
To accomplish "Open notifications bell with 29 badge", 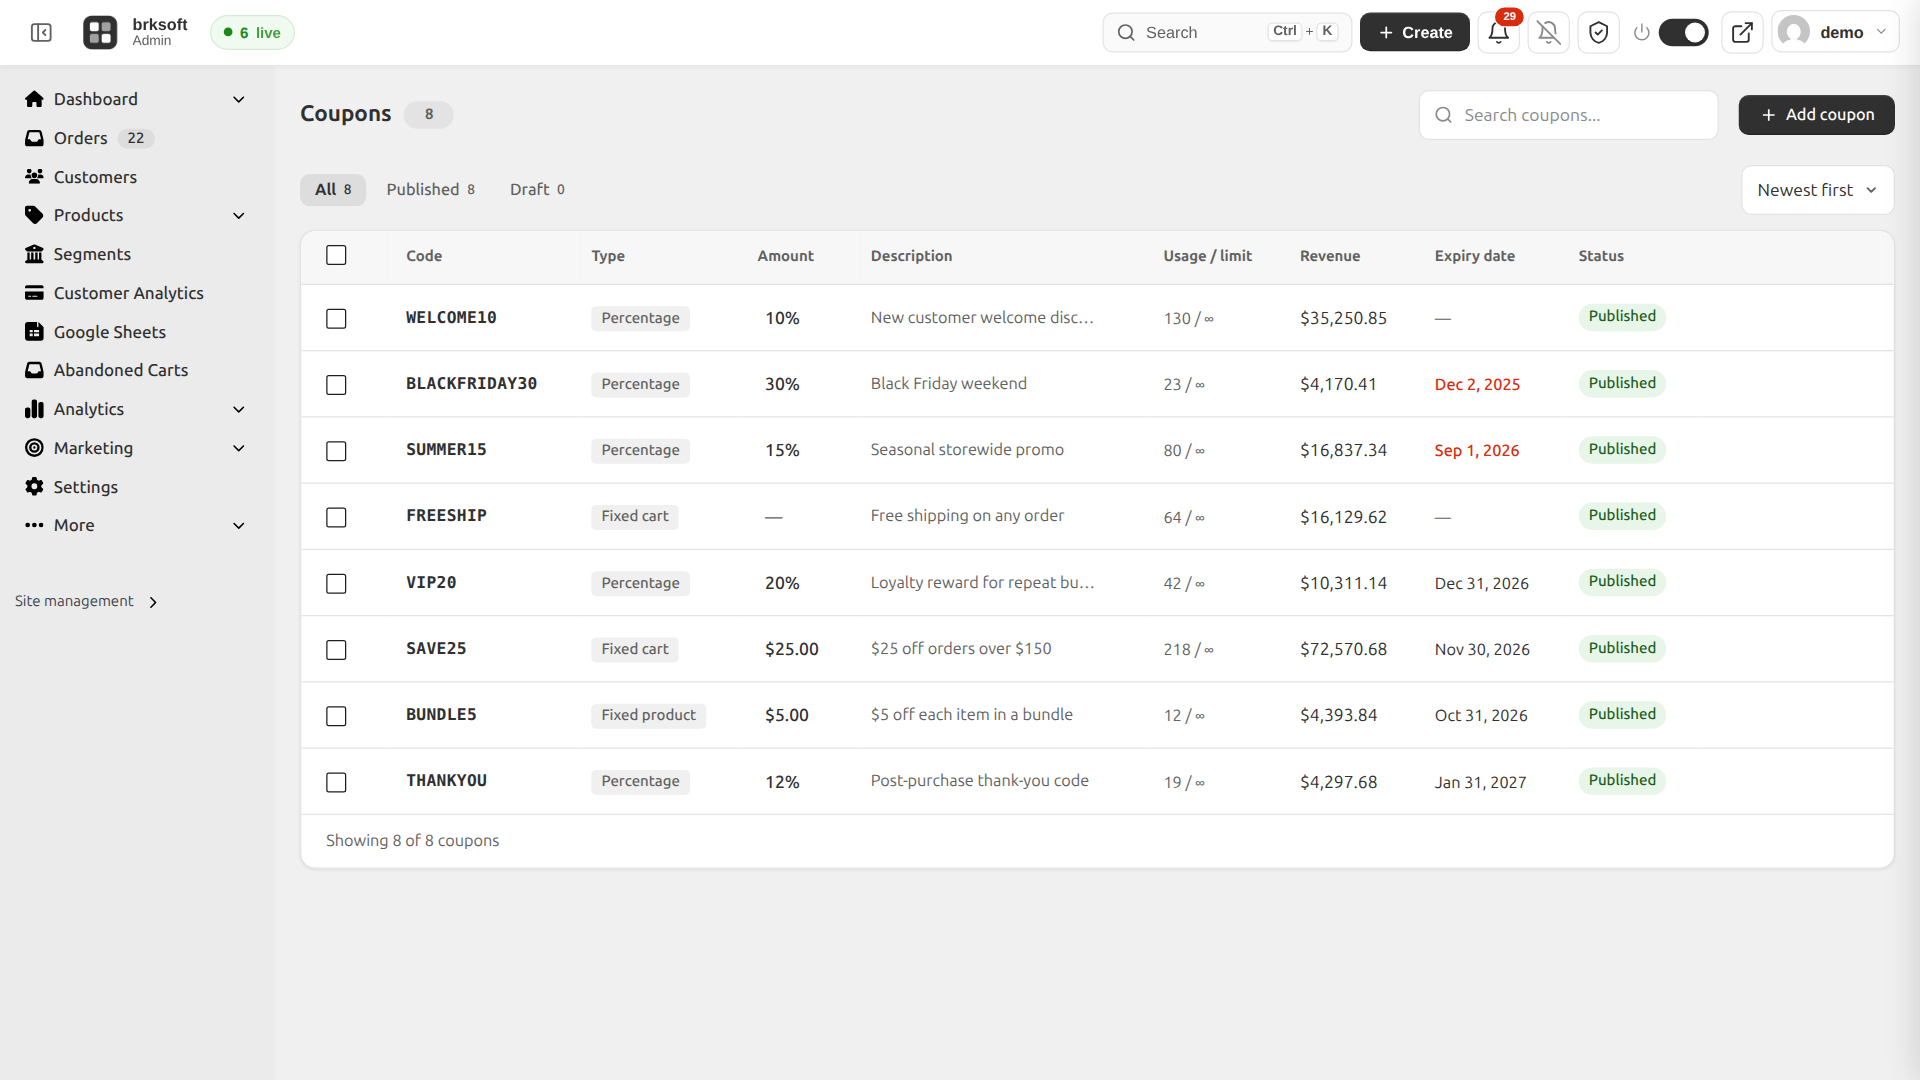I will coord(1498,33).
